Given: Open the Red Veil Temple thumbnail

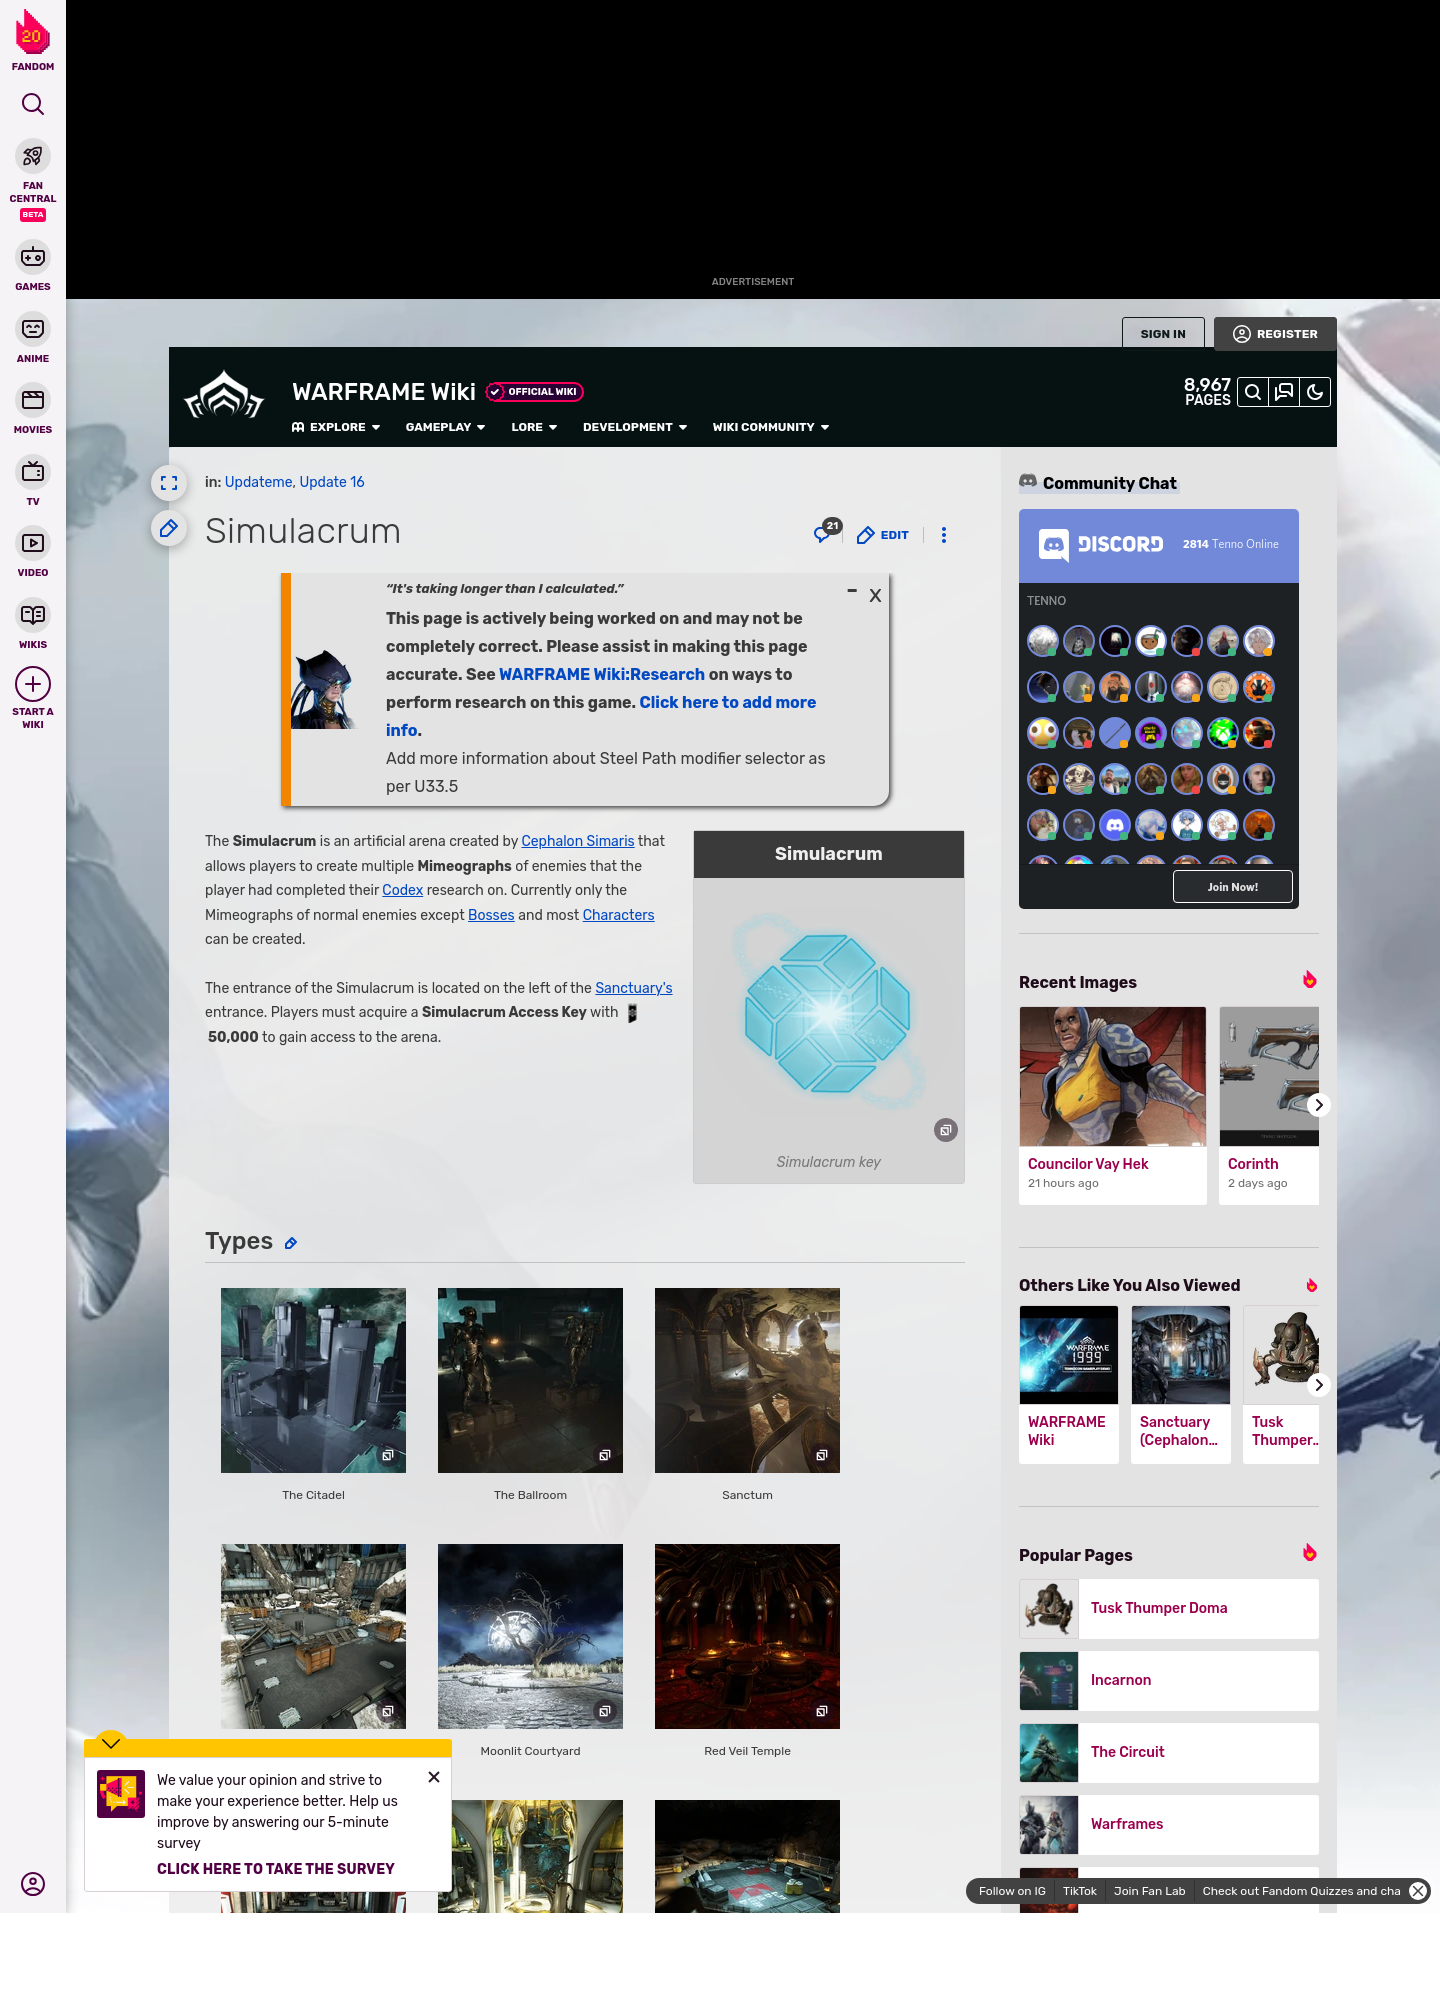Looking at the screenshot, I should coord(747,1636).
